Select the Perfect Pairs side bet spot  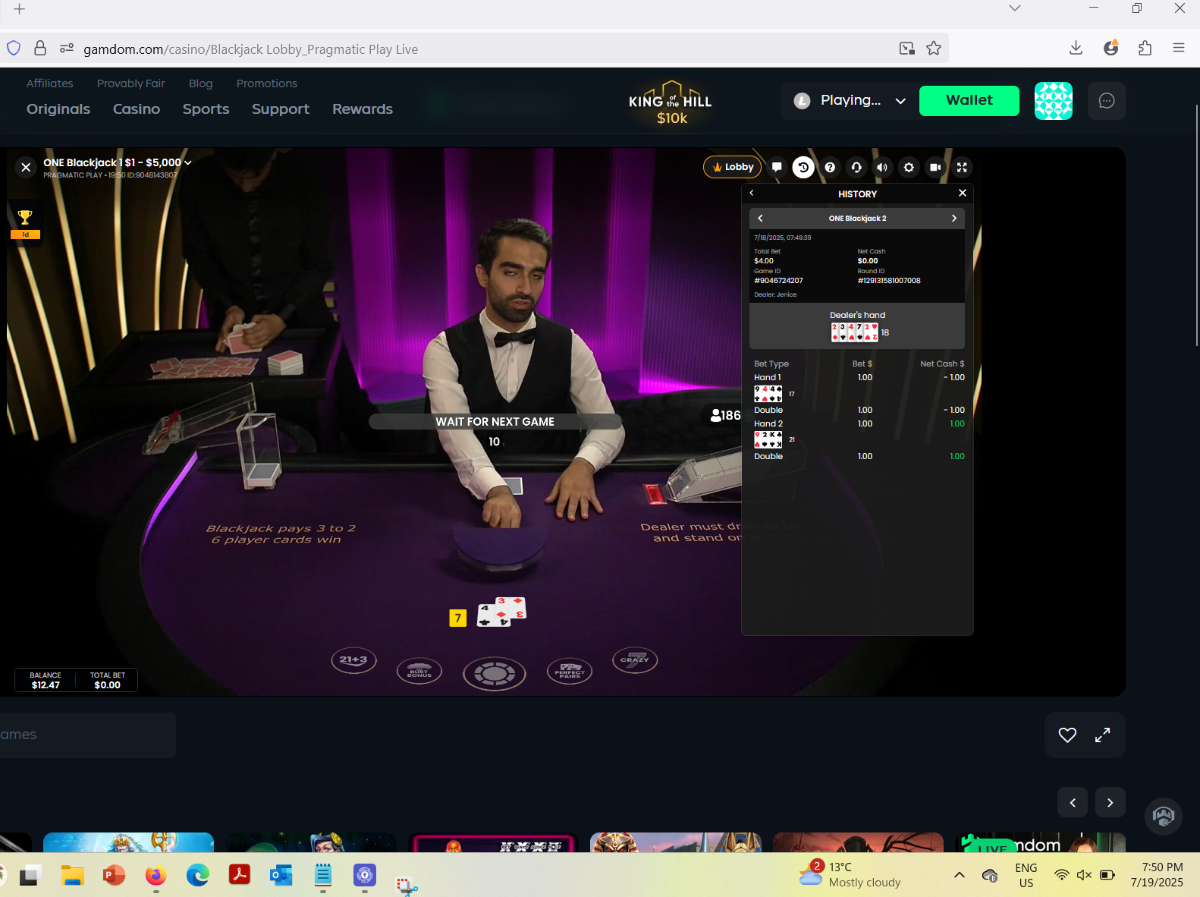click(570, 670)
